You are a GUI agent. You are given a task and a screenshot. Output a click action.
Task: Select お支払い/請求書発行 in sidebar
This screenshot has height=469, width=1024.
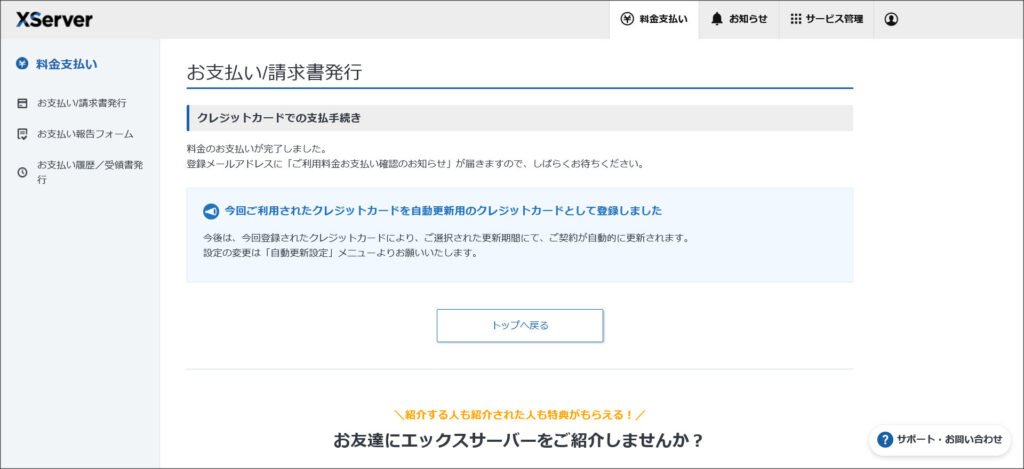80,103
